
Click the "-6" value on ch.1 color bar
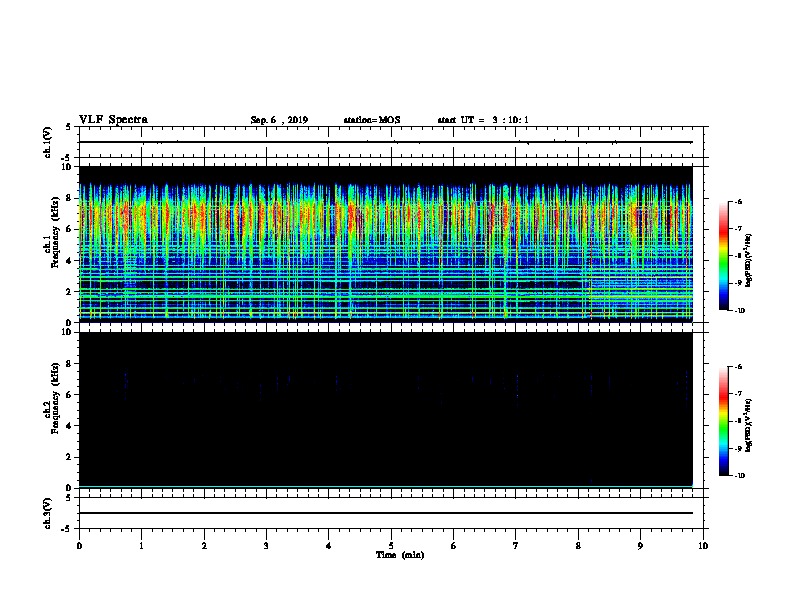738,201
